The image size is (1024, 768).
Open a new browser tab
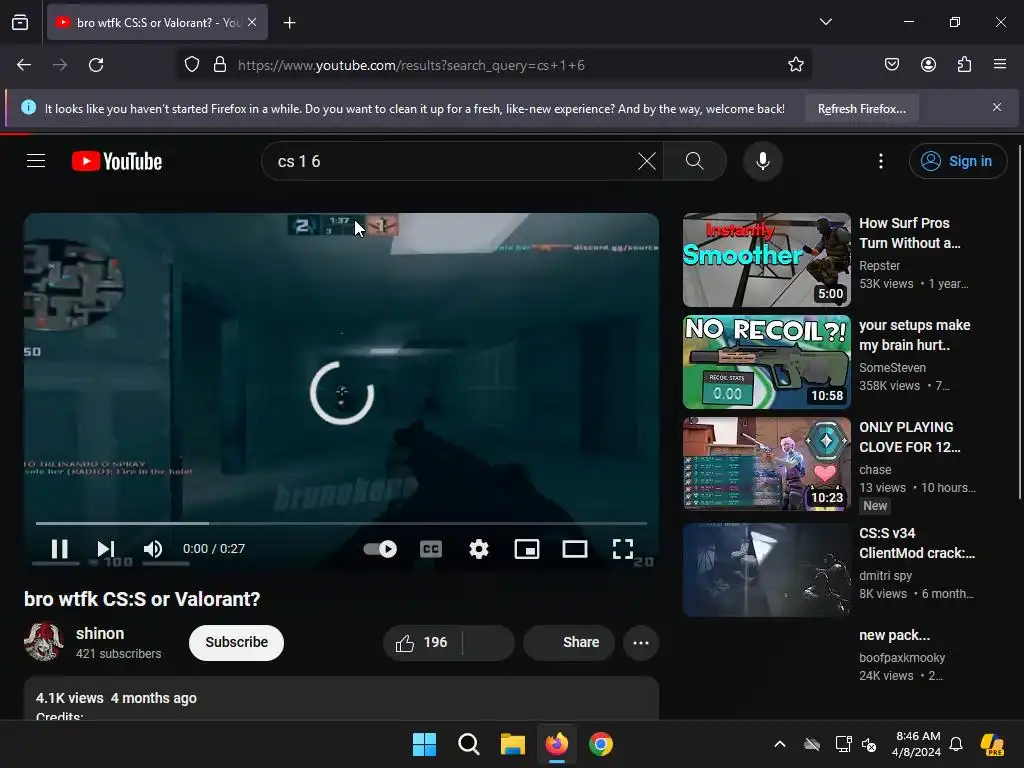(x=290, y=23)
